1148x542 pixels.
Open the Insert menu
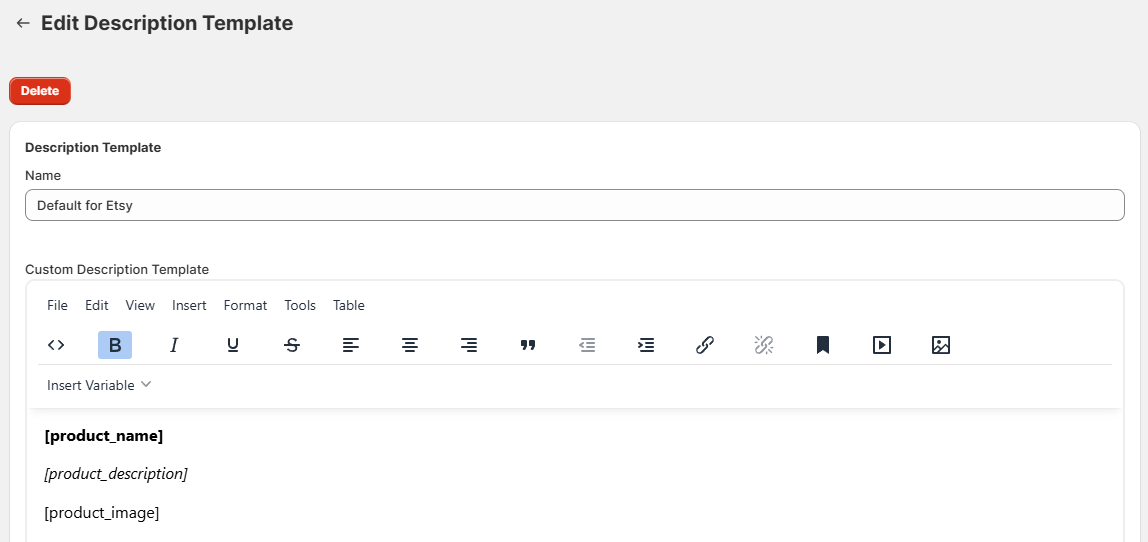point(189,305)
